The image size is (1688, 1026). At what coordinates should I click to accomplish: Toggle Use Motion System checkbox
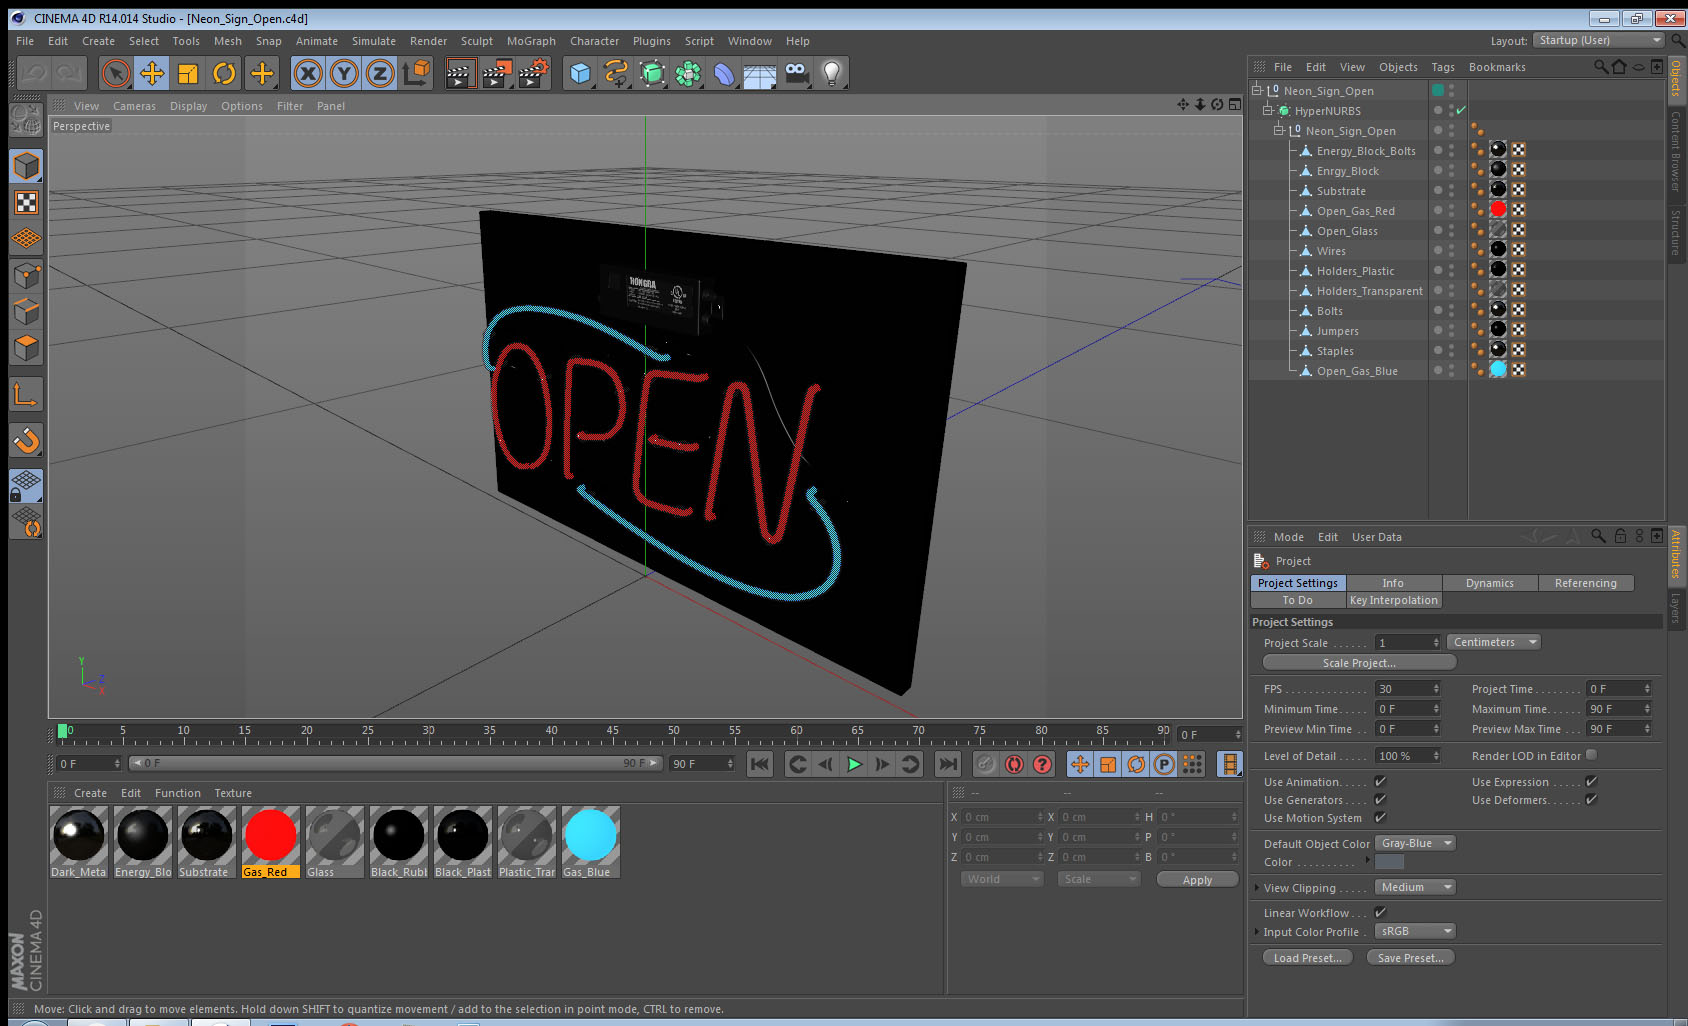click(x=1380, y=817)
